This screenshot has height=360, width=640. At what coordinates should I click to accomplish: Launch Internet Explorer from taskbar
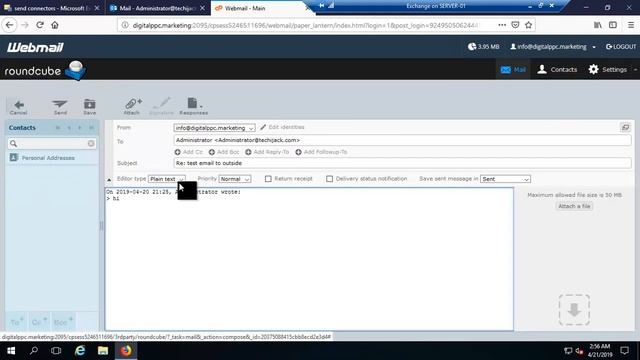(x=80, y=351)
